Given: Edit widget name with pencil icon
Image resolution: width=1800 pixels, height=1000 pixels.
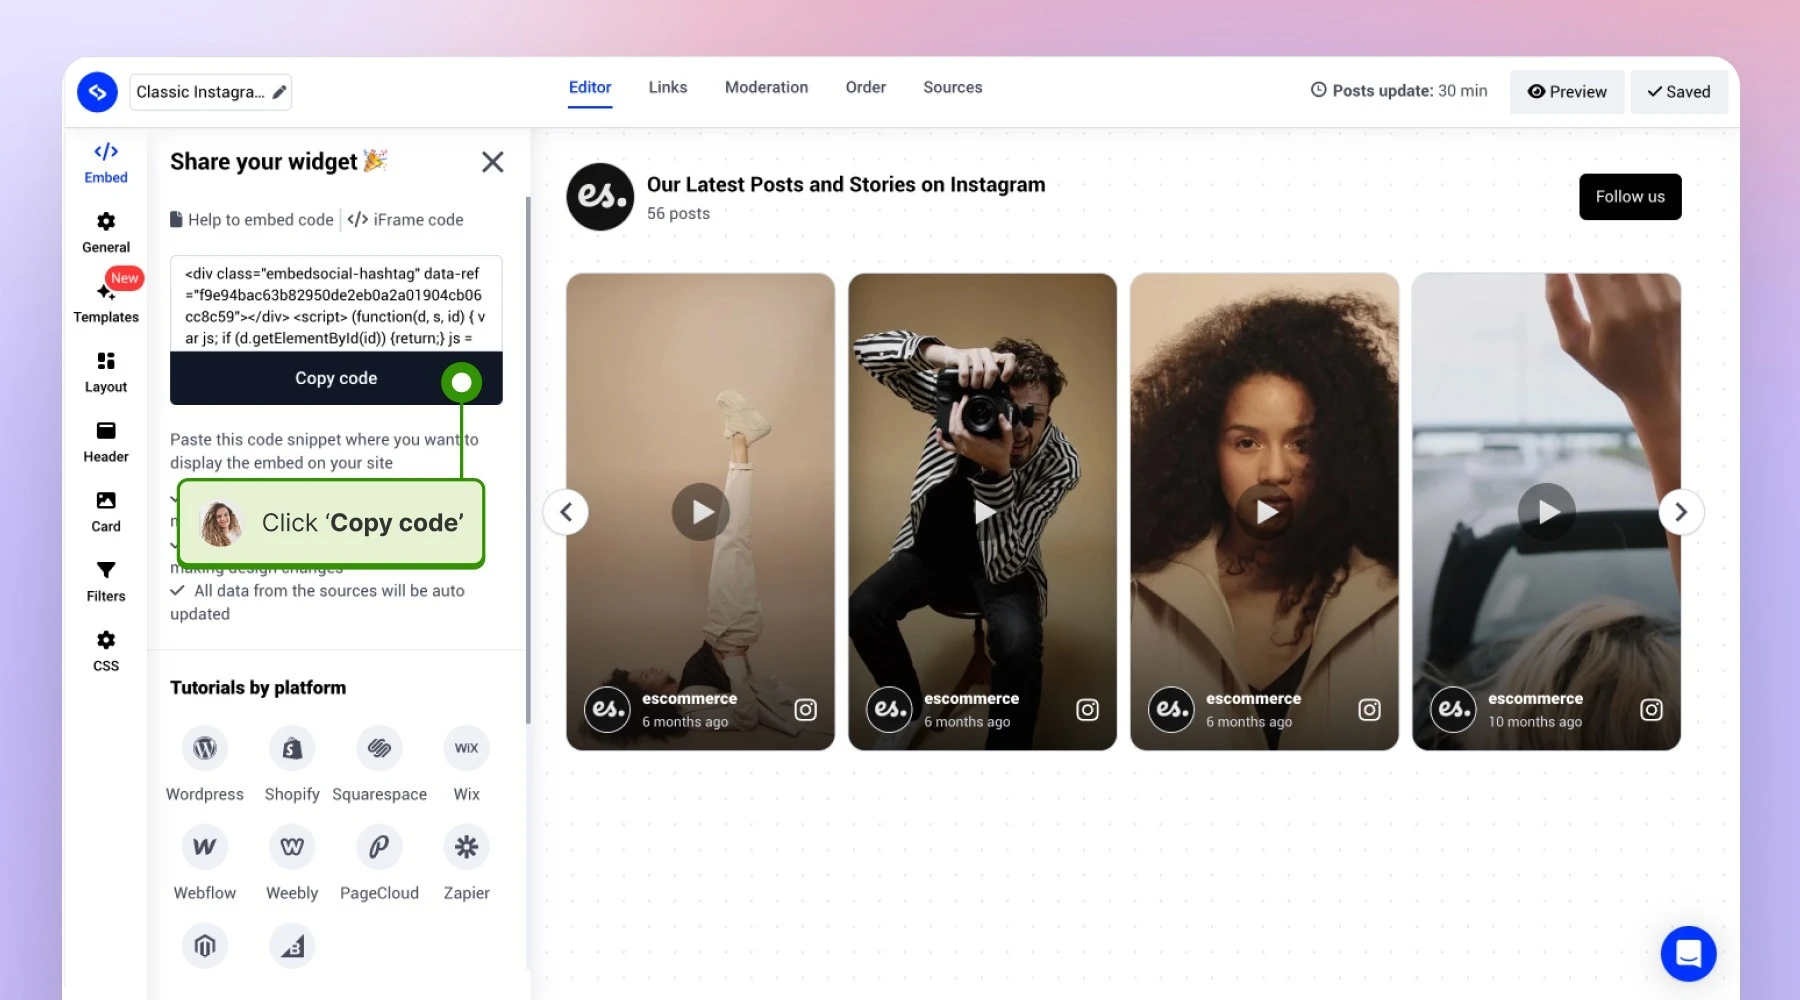Looking at the screenshot, I should pyautogui.click(x=280, y=92).
